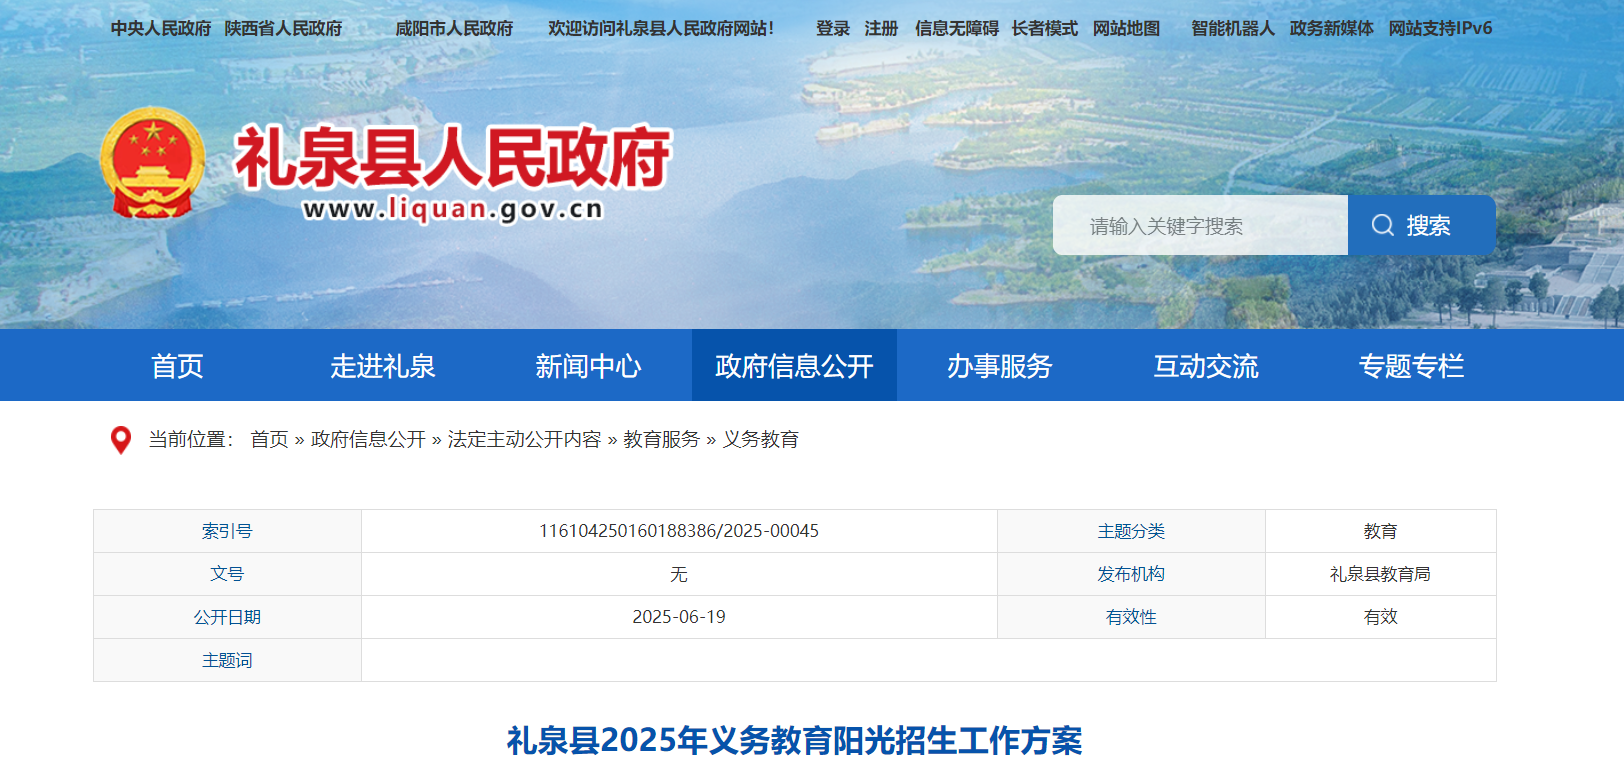Screen dimensions: 1624x781
Task: Open 信息无障碍 accessibility mode
Action: (957, 28)
